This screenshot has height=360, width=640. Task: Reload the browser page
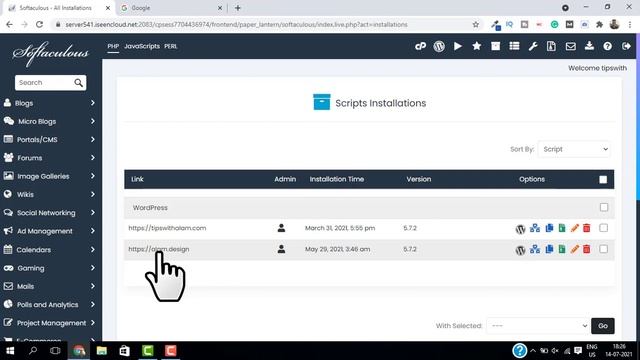pos(40,24)
